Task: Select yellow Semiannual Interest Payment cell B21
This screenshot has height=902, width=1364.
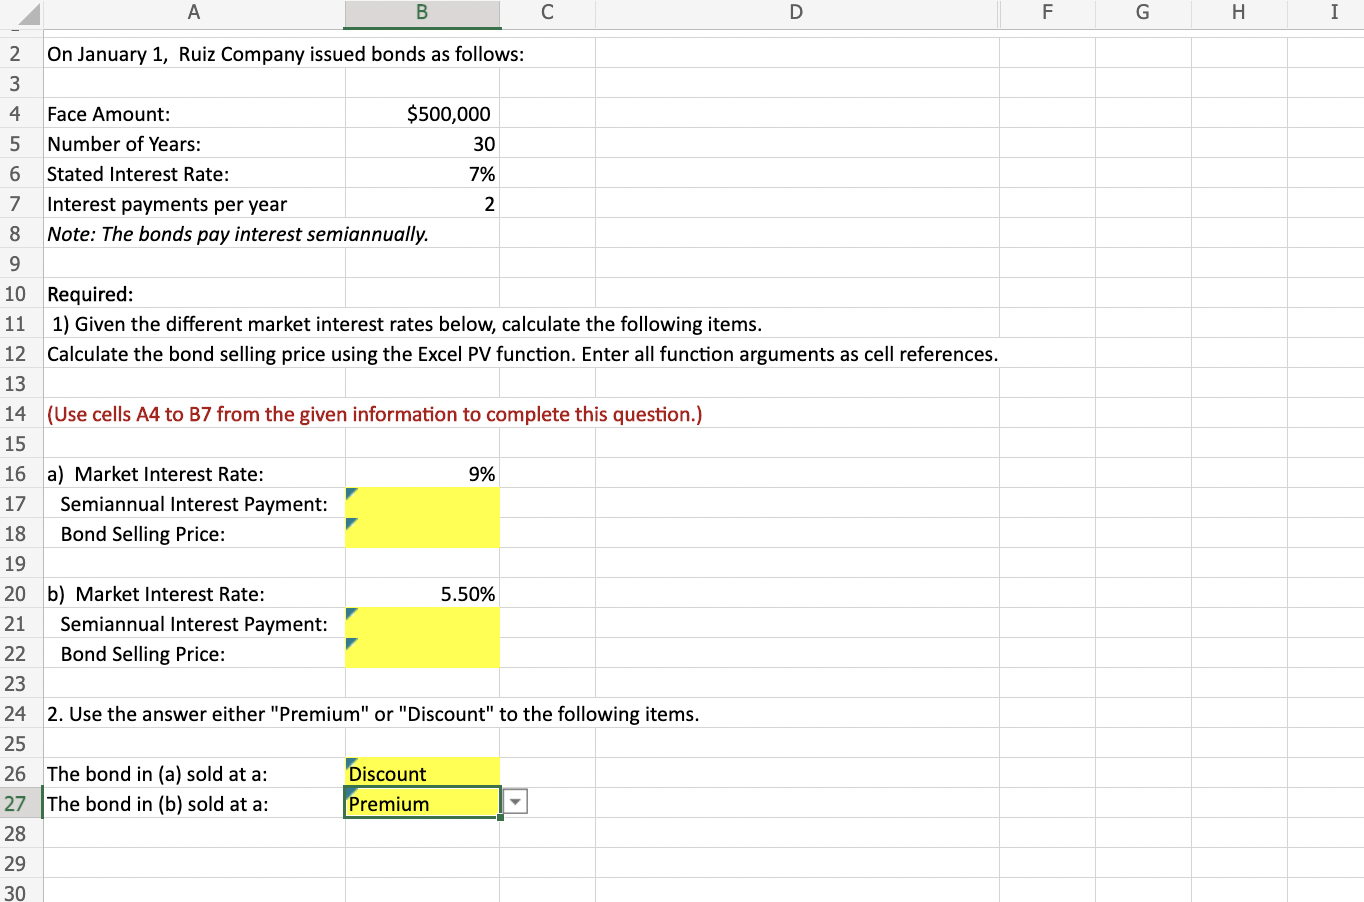Action: pos(422,623)
